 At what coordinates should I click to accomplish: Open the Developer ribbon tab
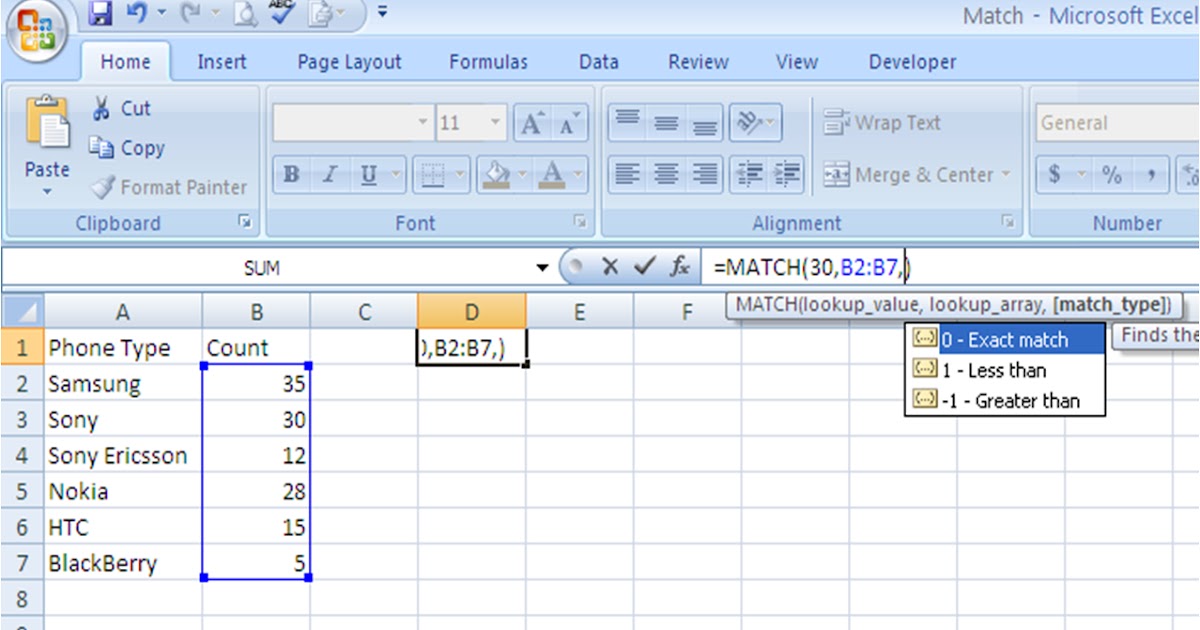[911, 61]
